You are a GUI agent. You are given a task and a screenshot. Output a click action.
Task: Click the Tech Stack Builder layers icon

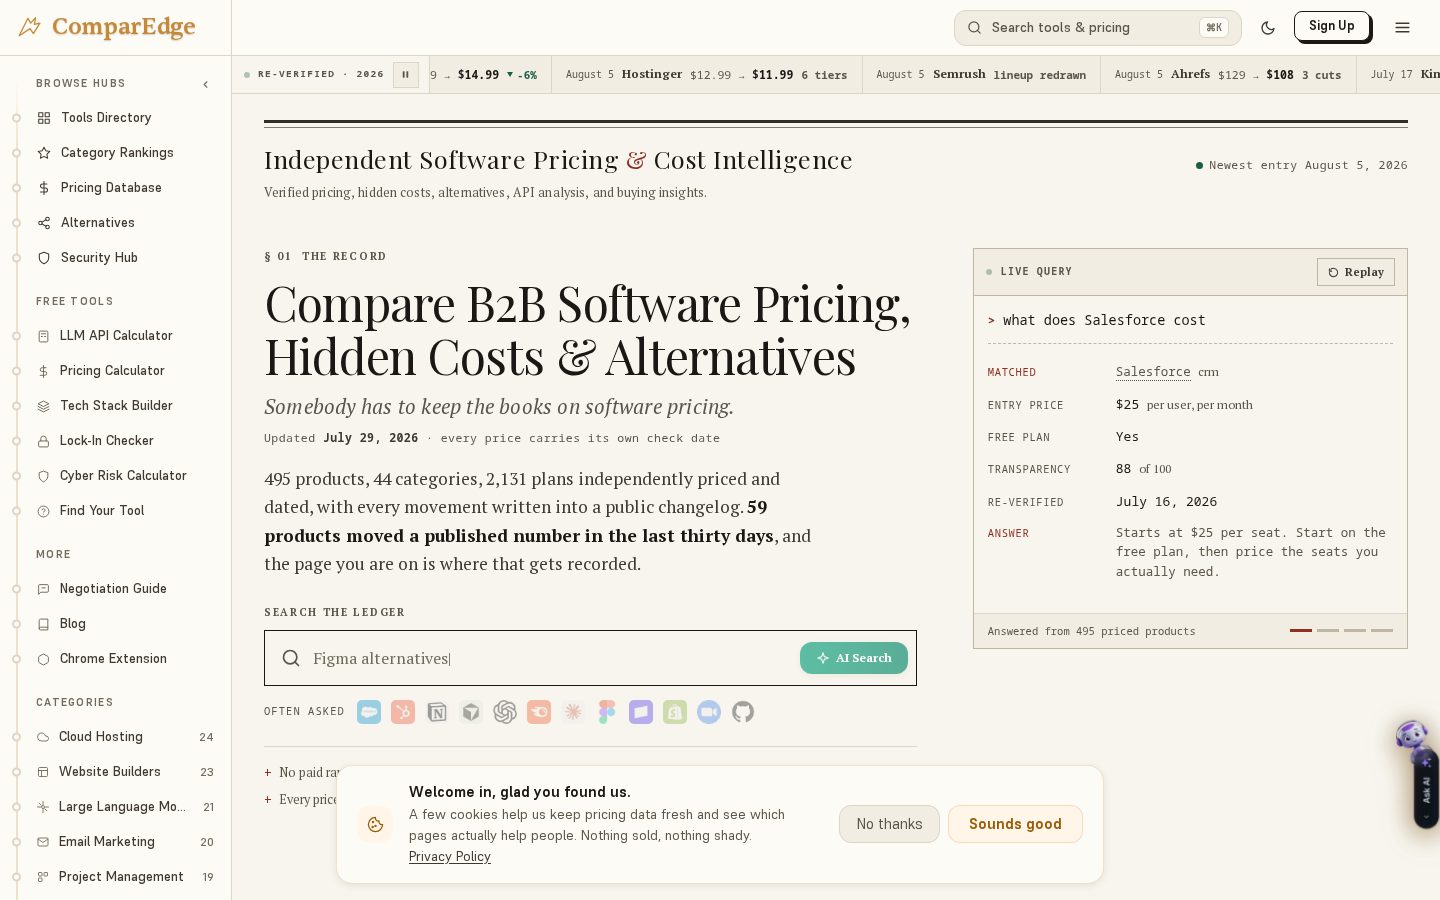click(x=43, y=406)
